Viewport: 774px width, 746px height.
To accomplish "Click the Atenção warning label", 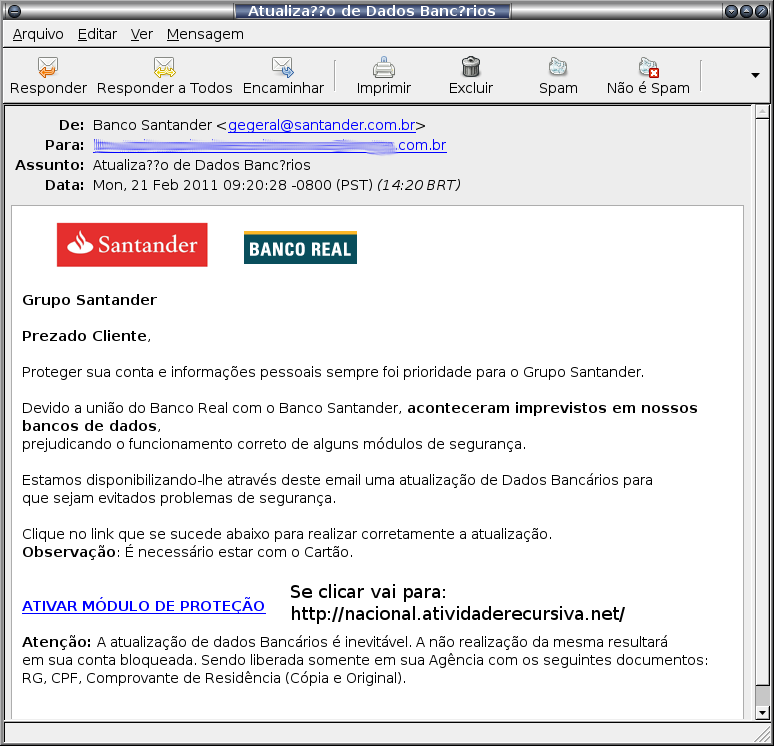I will 56,642.
